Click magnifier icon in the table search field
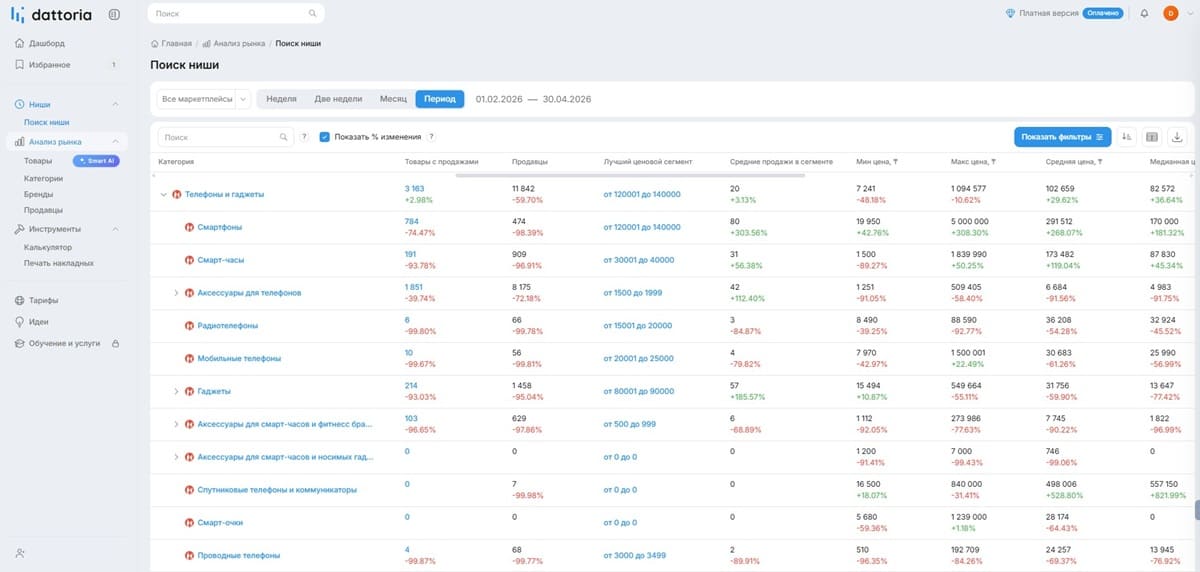The height and width of the screenshot is (572, 1200). click(x=282, y=137)
